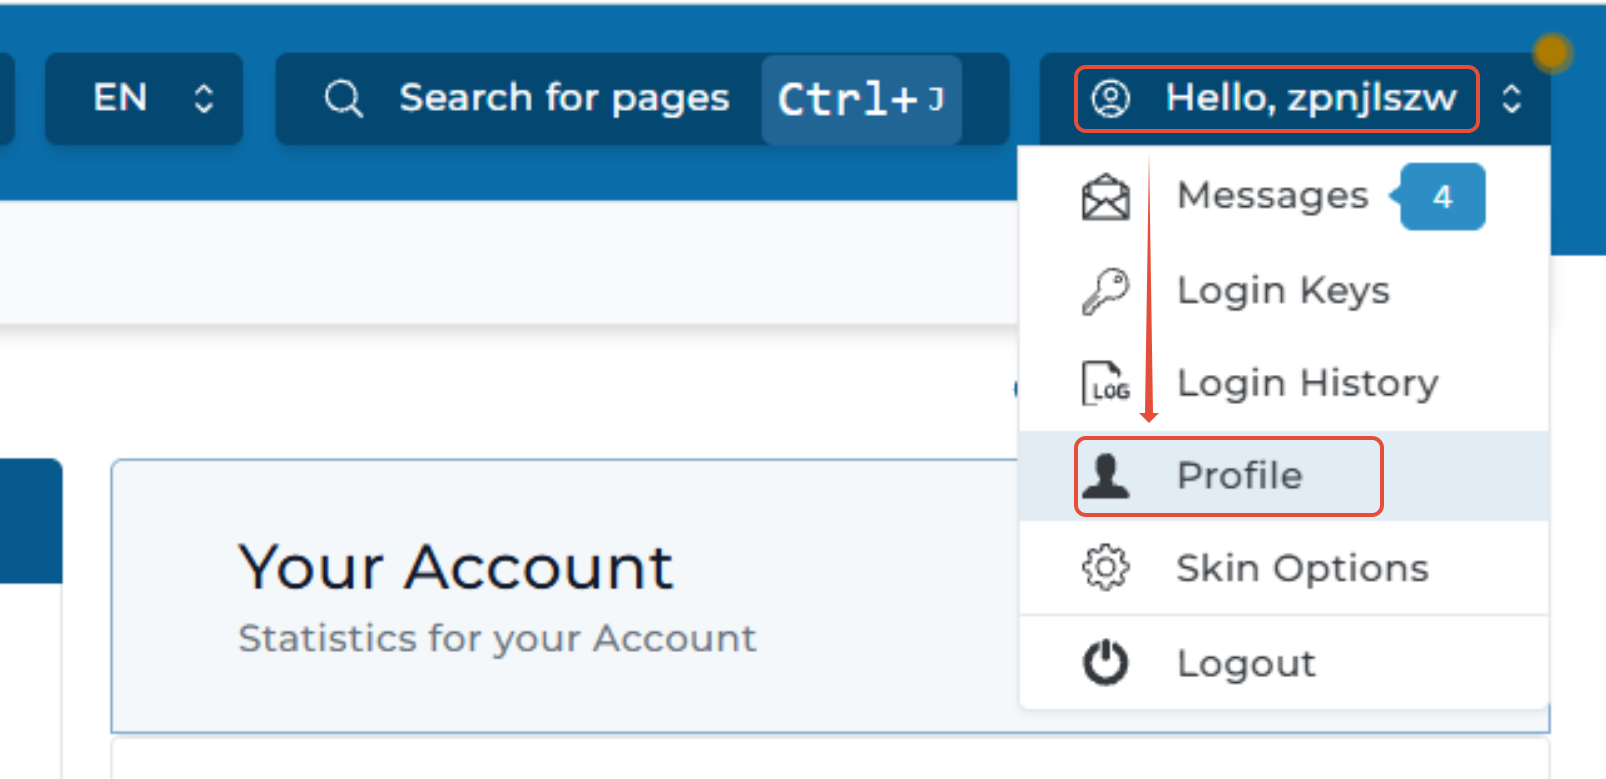This screenshot has width=1606, height=779.
Task: Click the user avatar icon beside Hello
Action: (x=1110, y=98)
